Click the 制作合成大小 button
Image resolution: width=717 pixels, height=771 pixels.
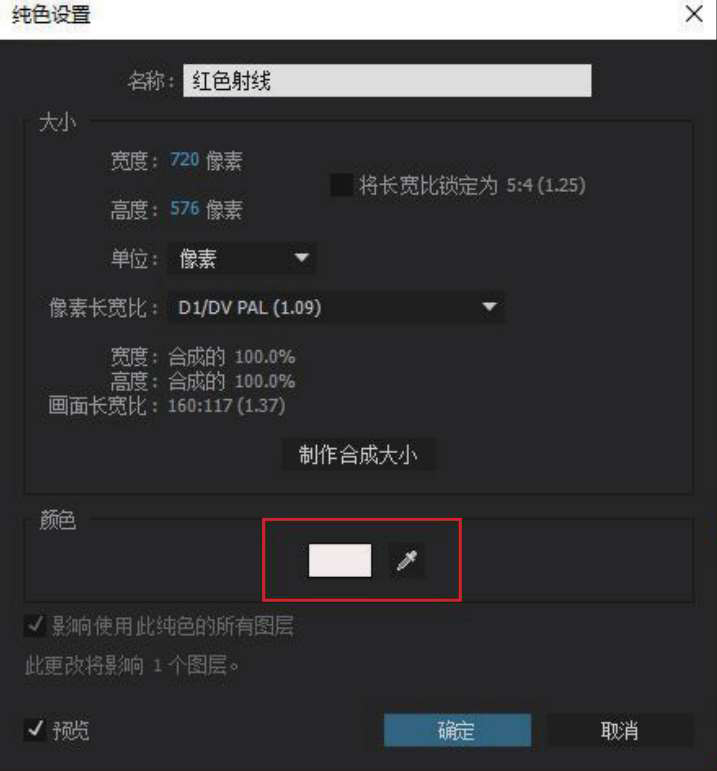click(358, 454)
